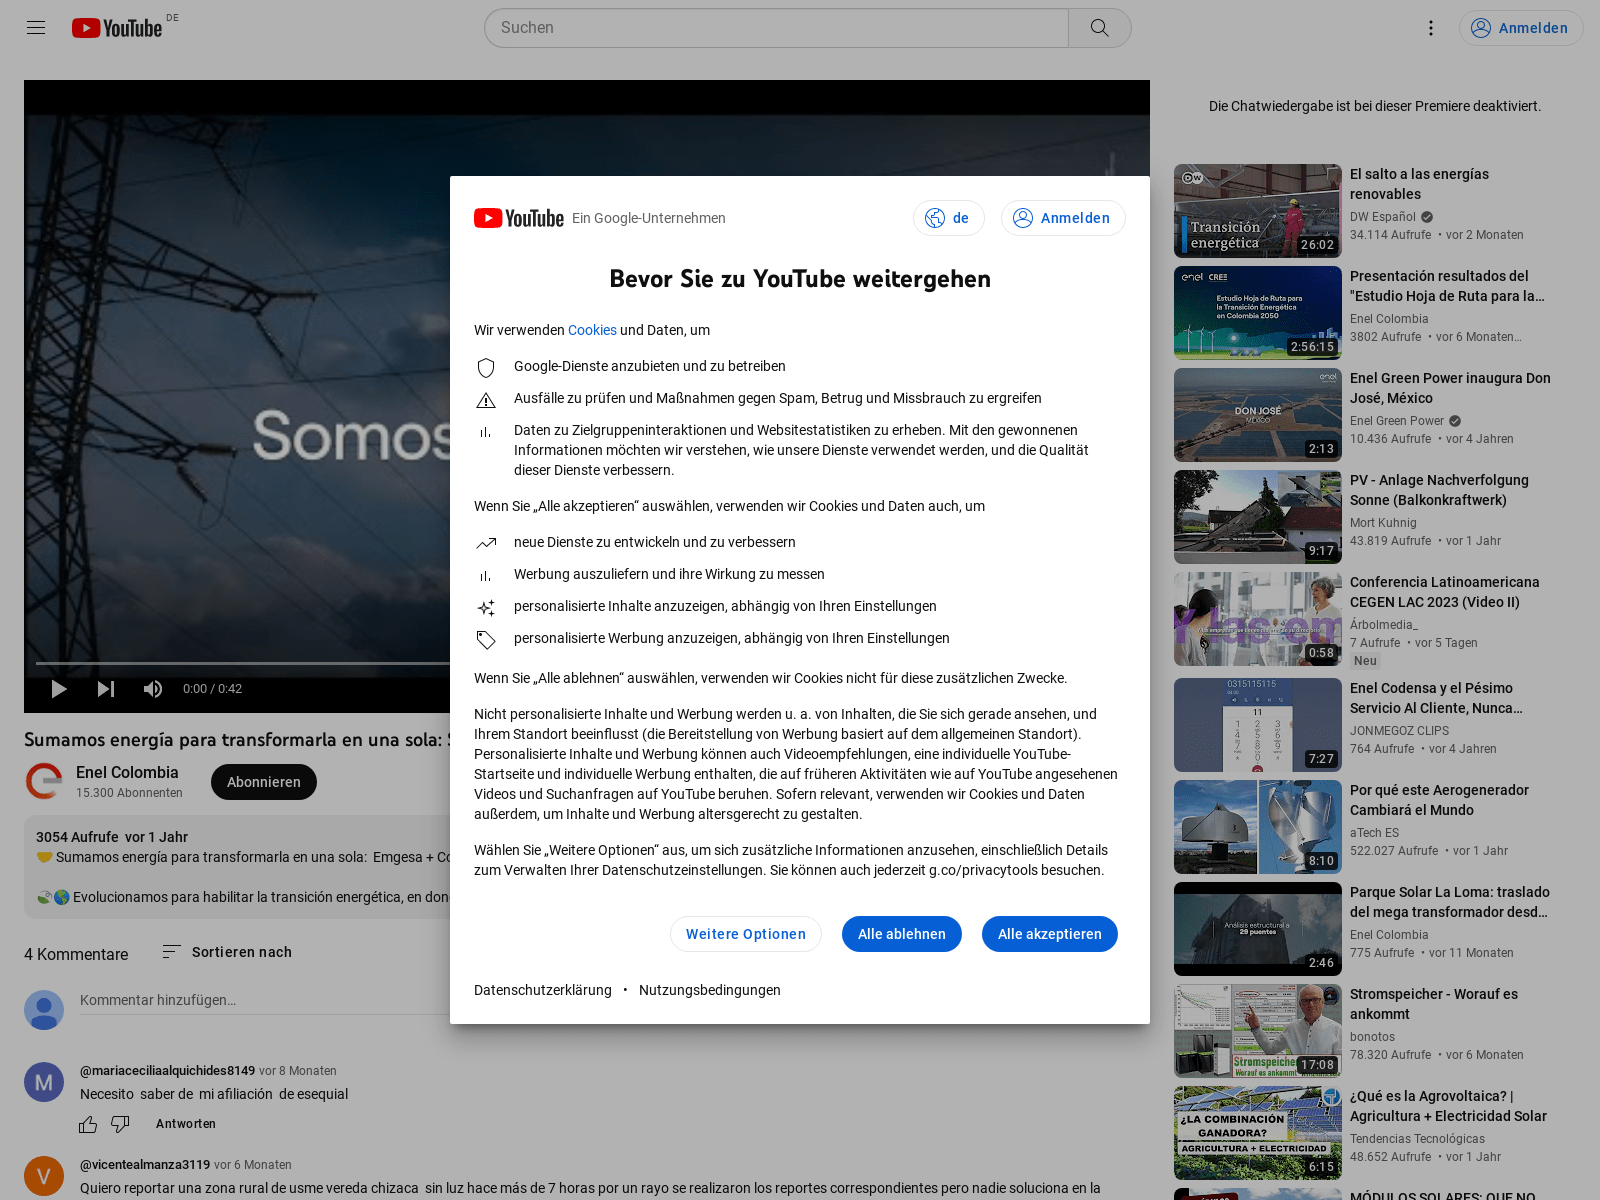Click the '4 Kommentare' count text
This screenshot has height=1200, width=1600.
click(x=76, y=954)
